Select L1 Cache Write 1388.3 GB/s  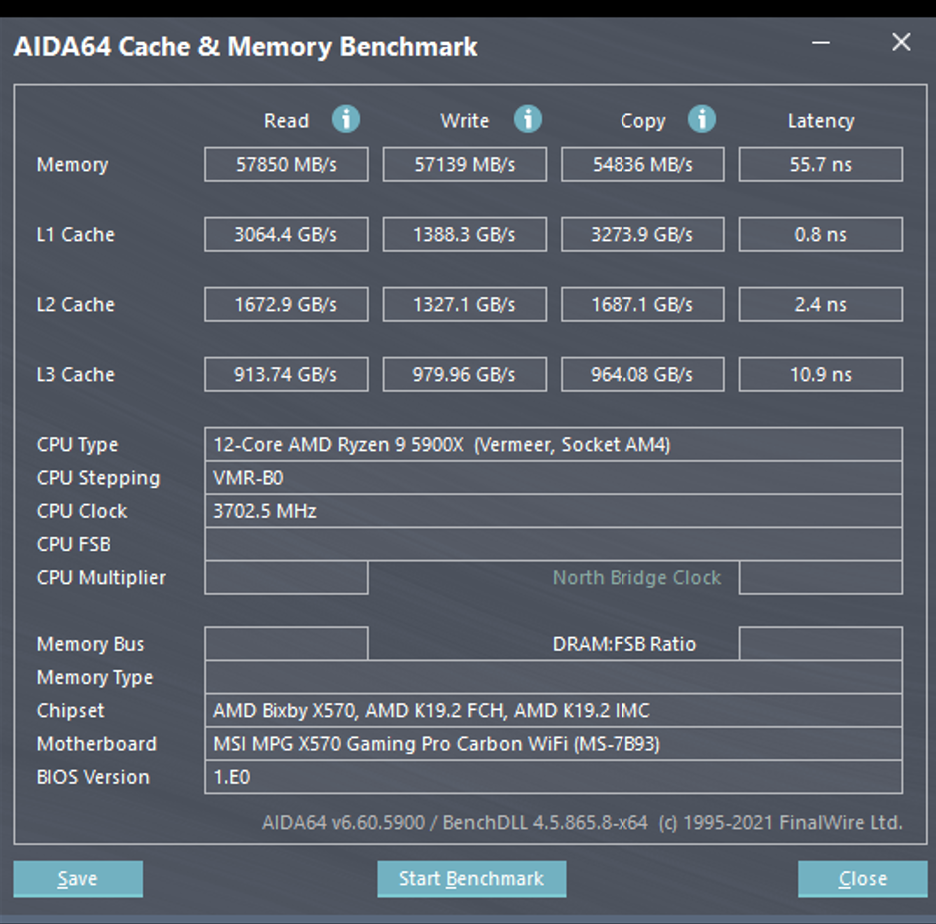[464, 234]
